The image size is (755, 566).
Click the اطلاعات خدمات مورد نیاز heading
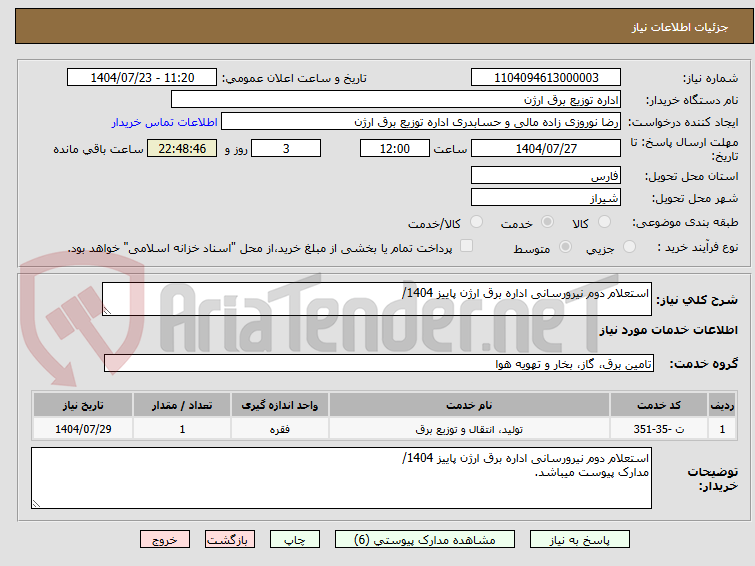point(668,330)
